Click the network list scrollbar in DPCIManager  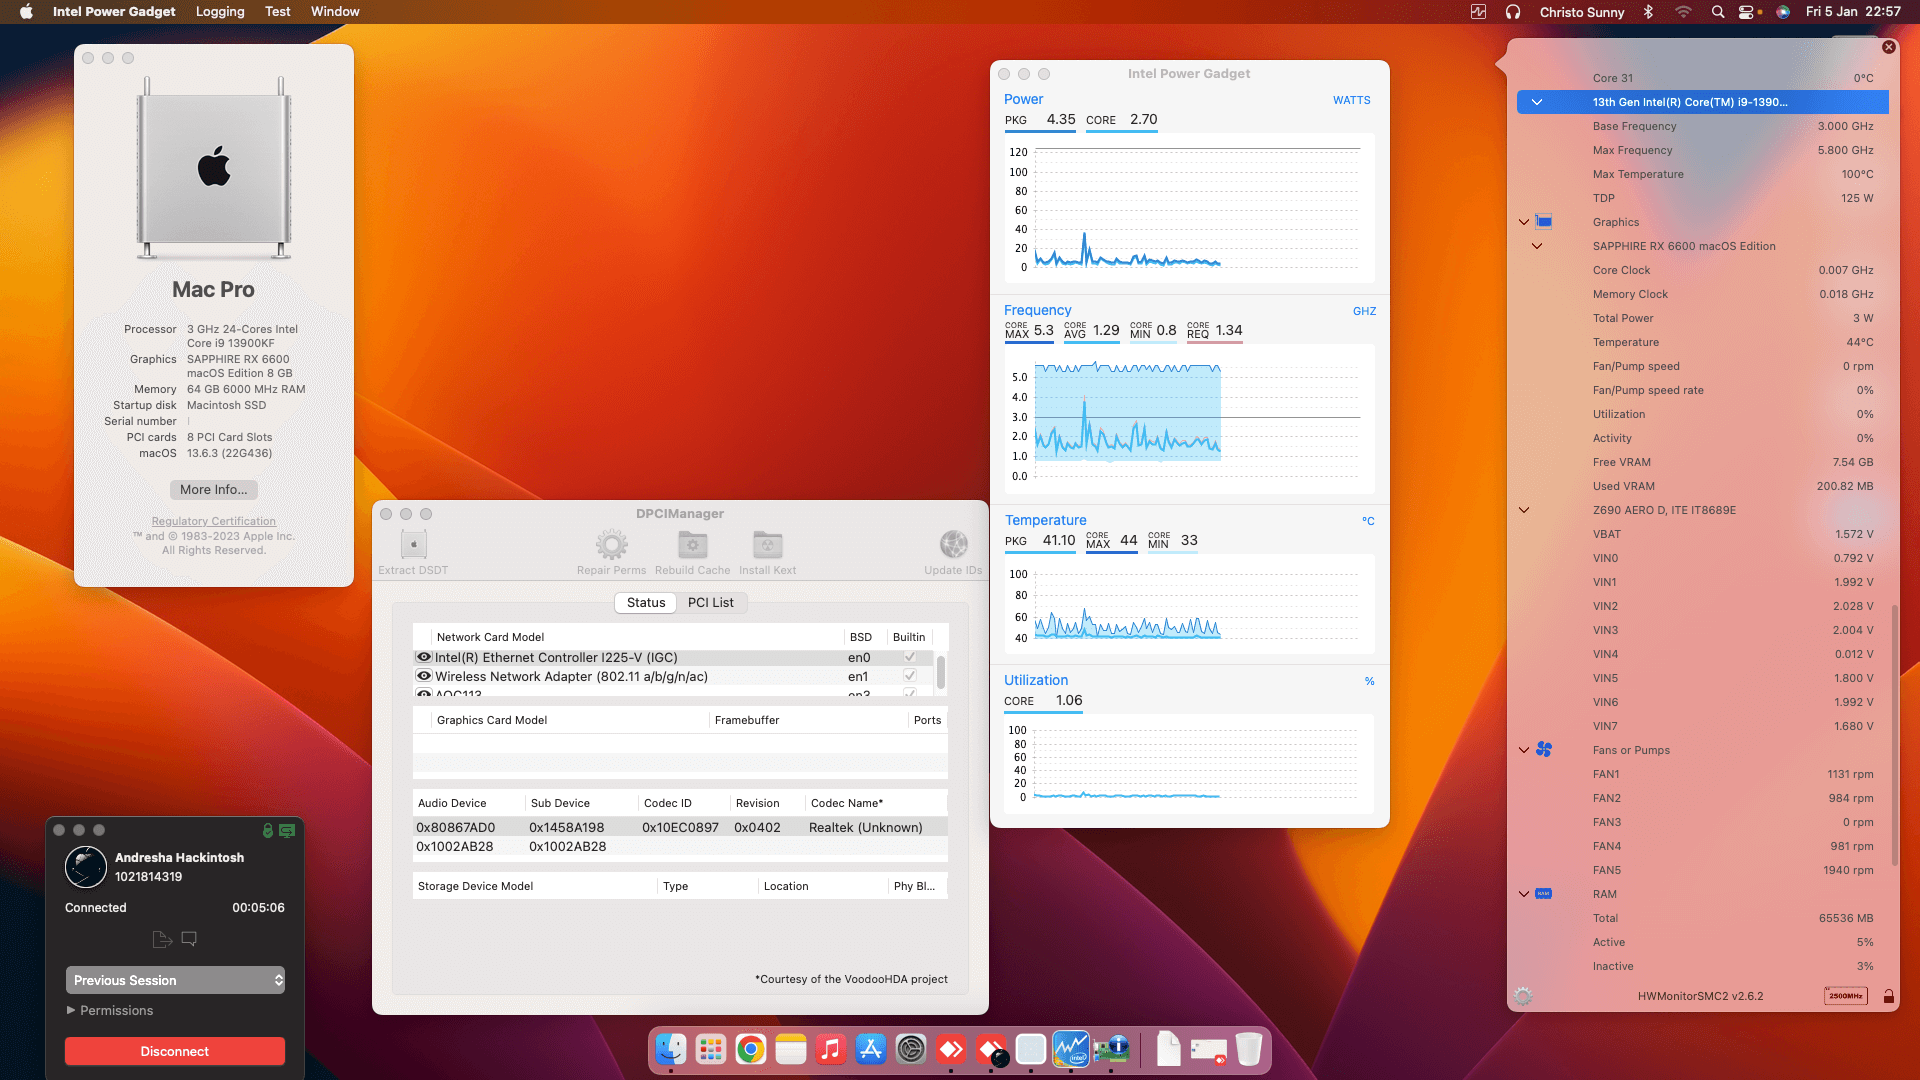click(941, 671)
